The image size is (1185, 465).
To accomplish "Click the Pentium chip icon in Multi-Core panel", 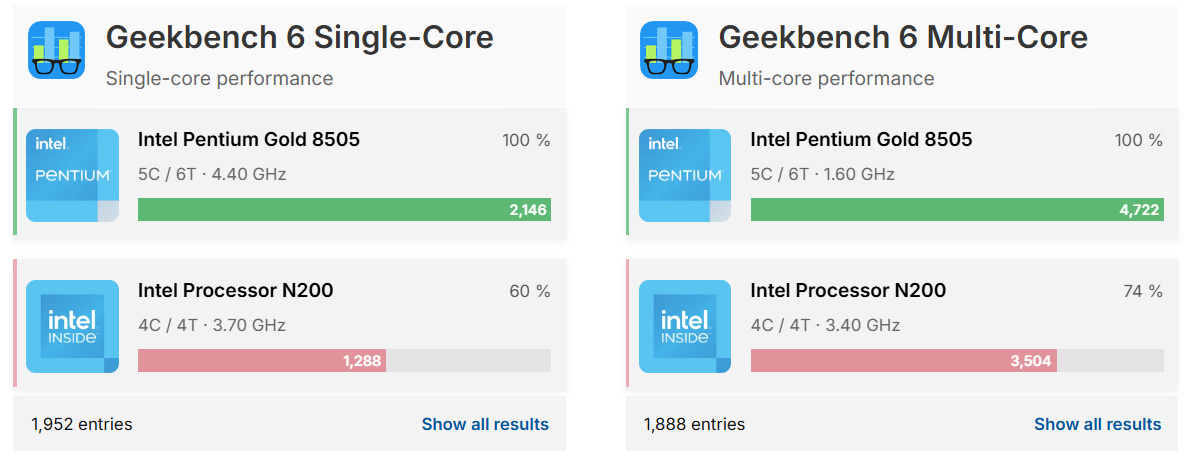I will (685, 175).
